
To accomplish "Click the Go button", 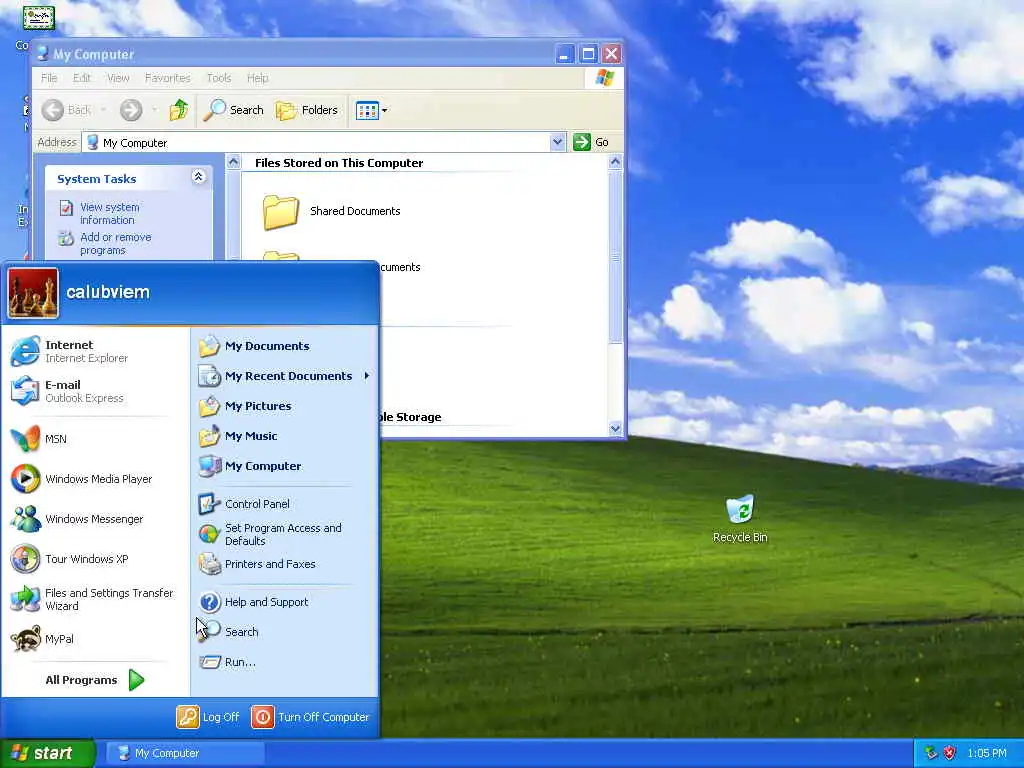I will point(591,142).
